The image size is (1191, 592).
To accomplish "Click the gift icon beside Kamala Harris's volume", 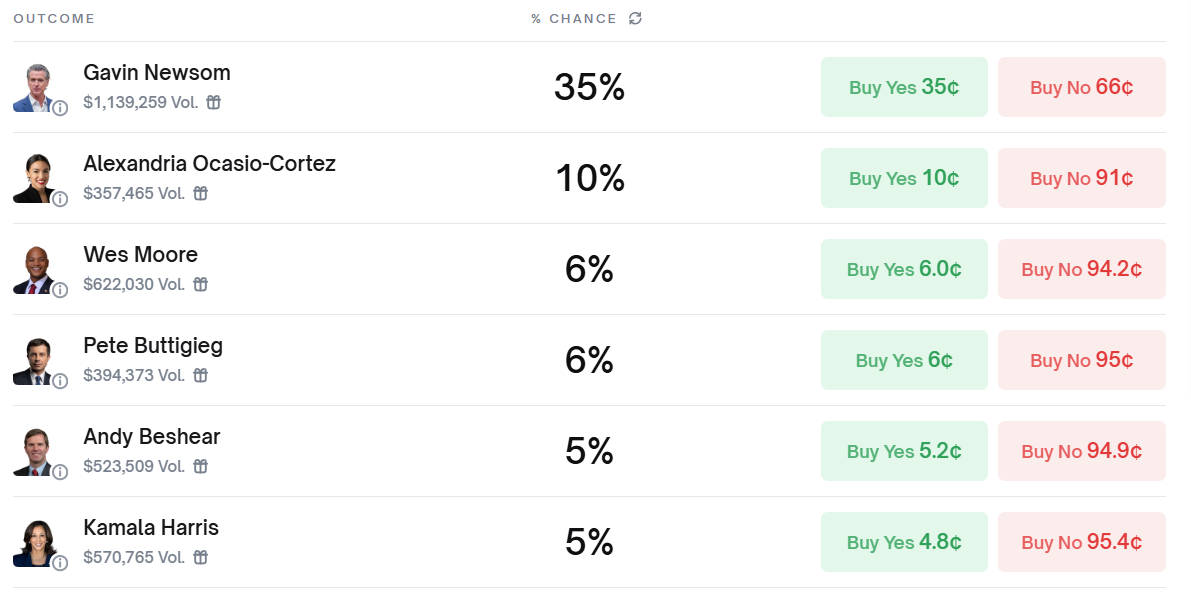I will [x=200, y=557].
